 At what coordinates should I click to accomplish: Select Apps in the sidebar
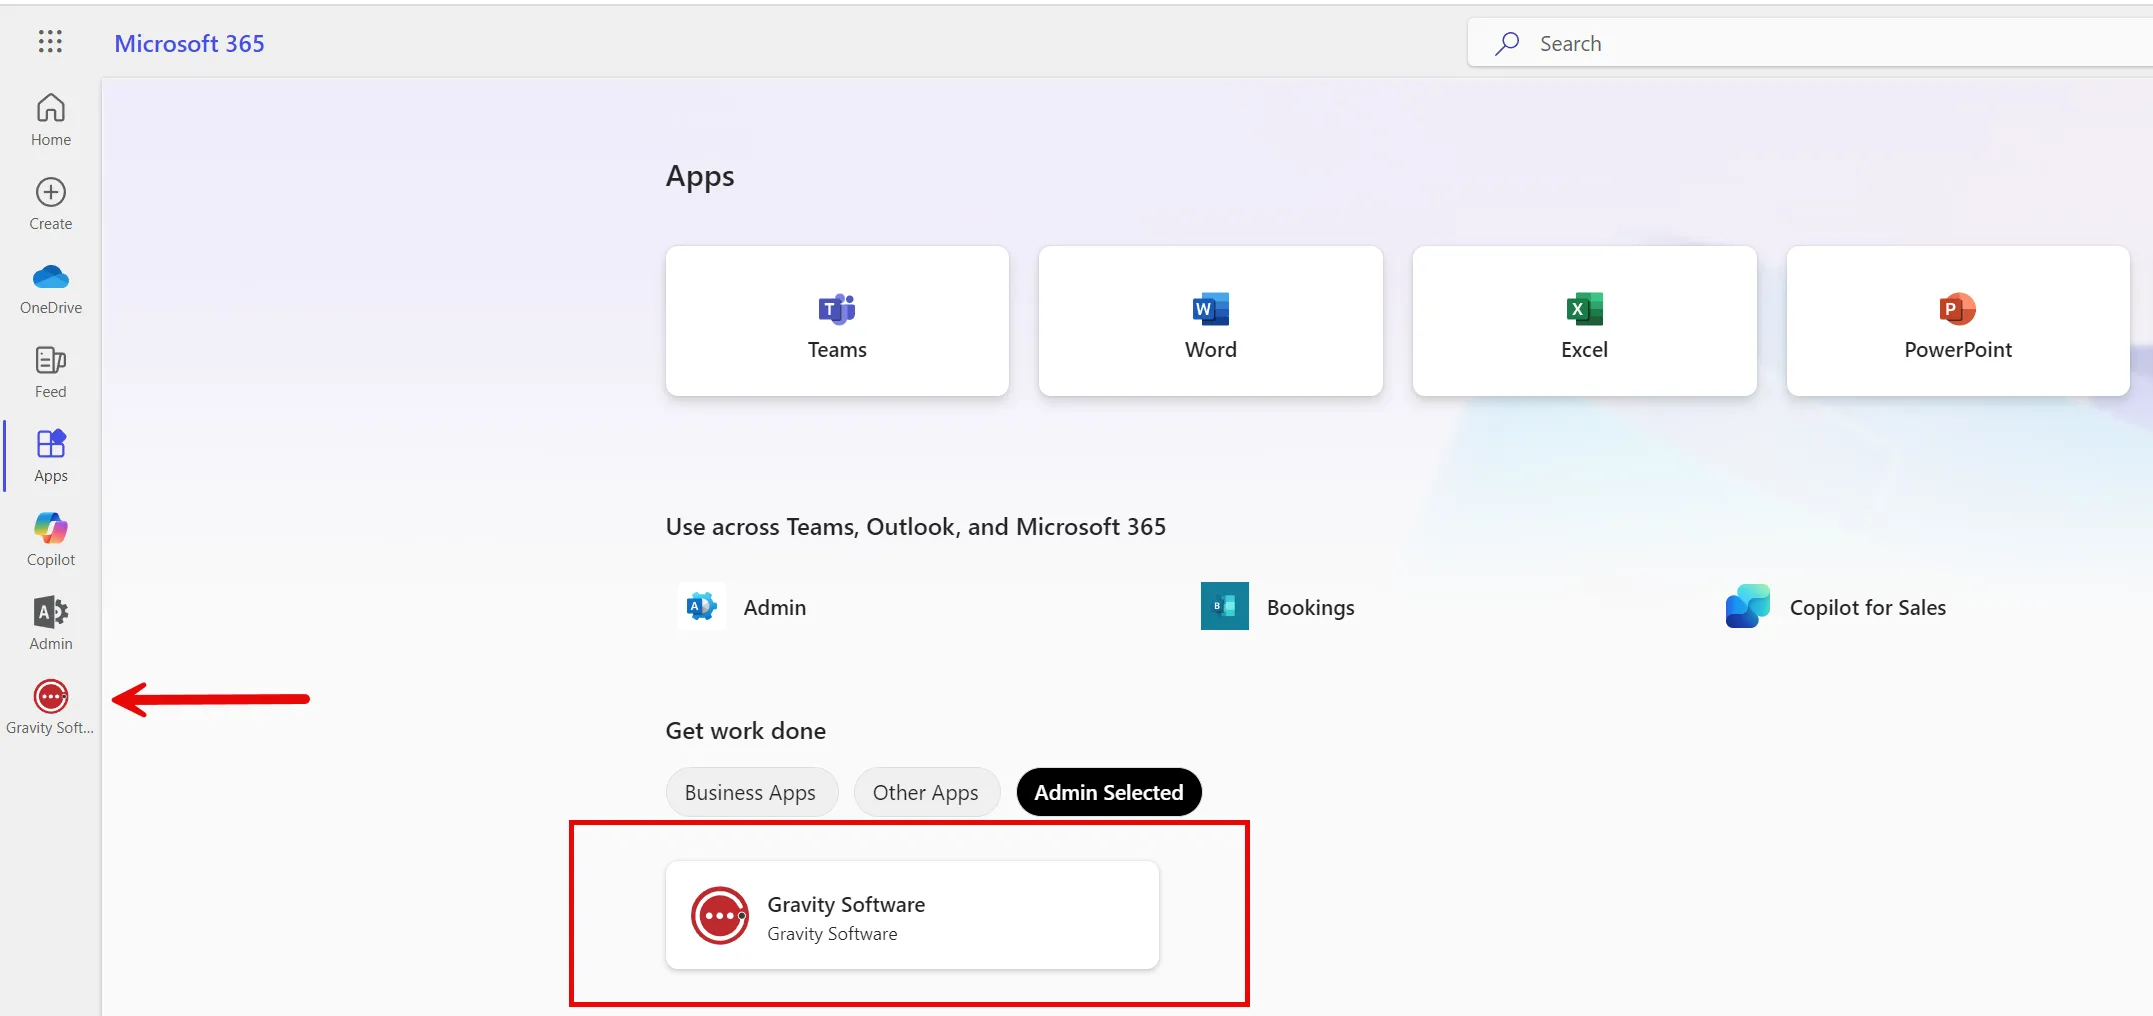pos(50,456)
